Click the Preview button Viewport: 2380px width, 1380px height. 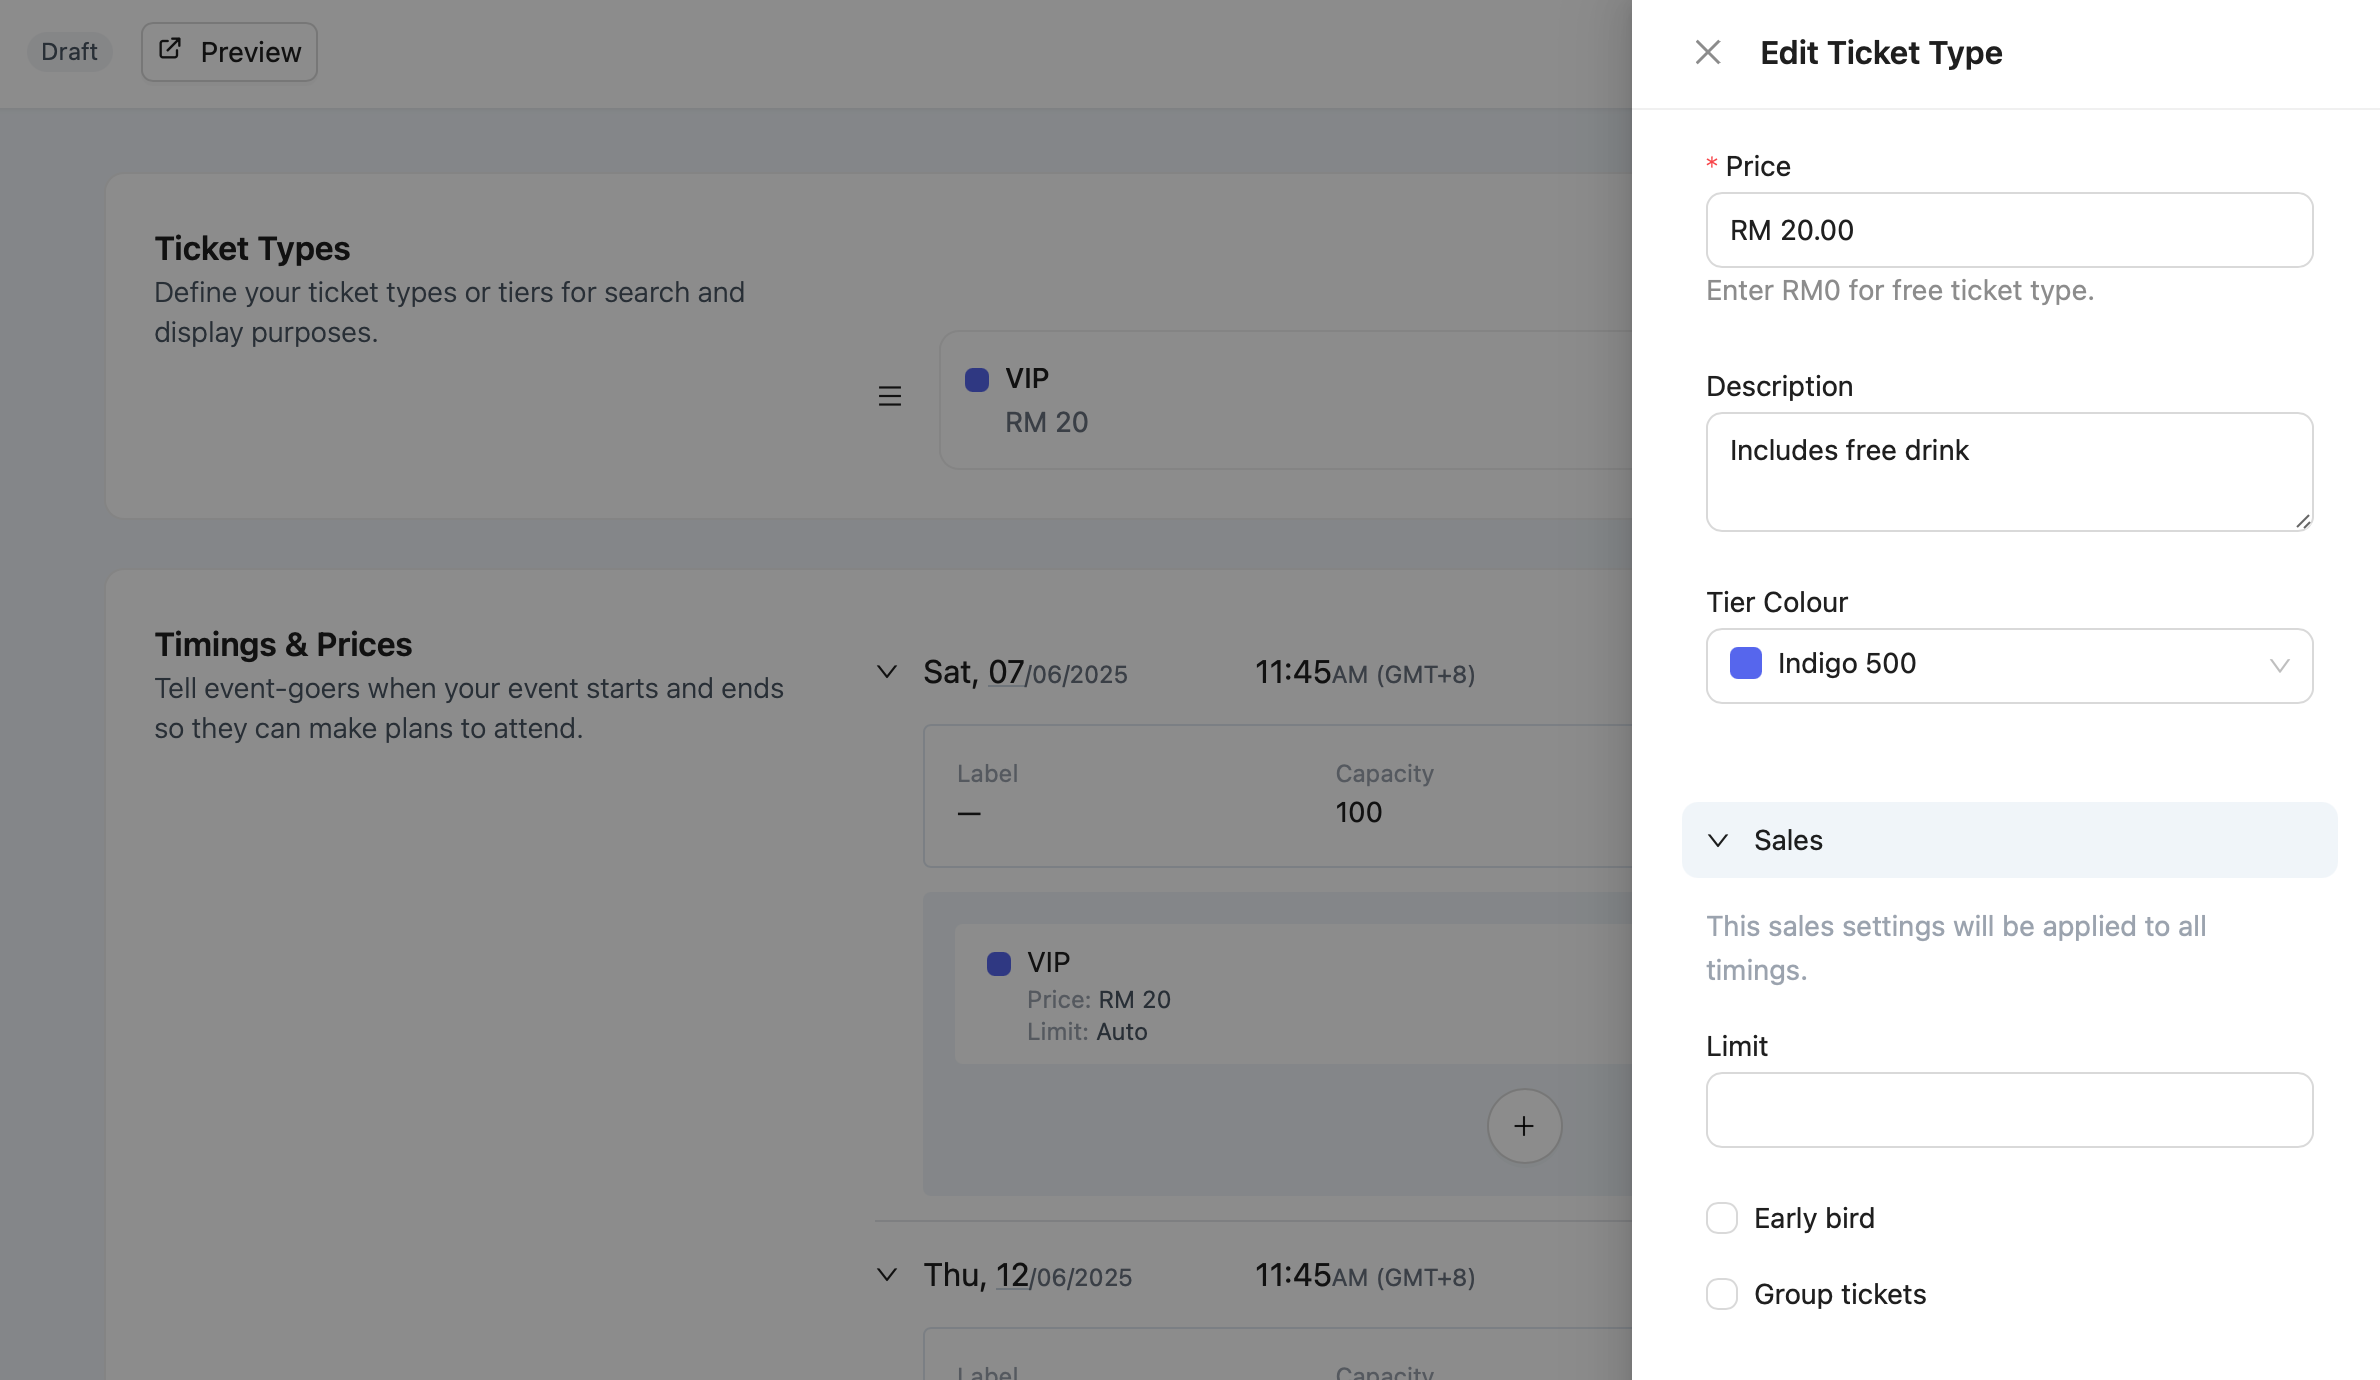coord(229,52)
